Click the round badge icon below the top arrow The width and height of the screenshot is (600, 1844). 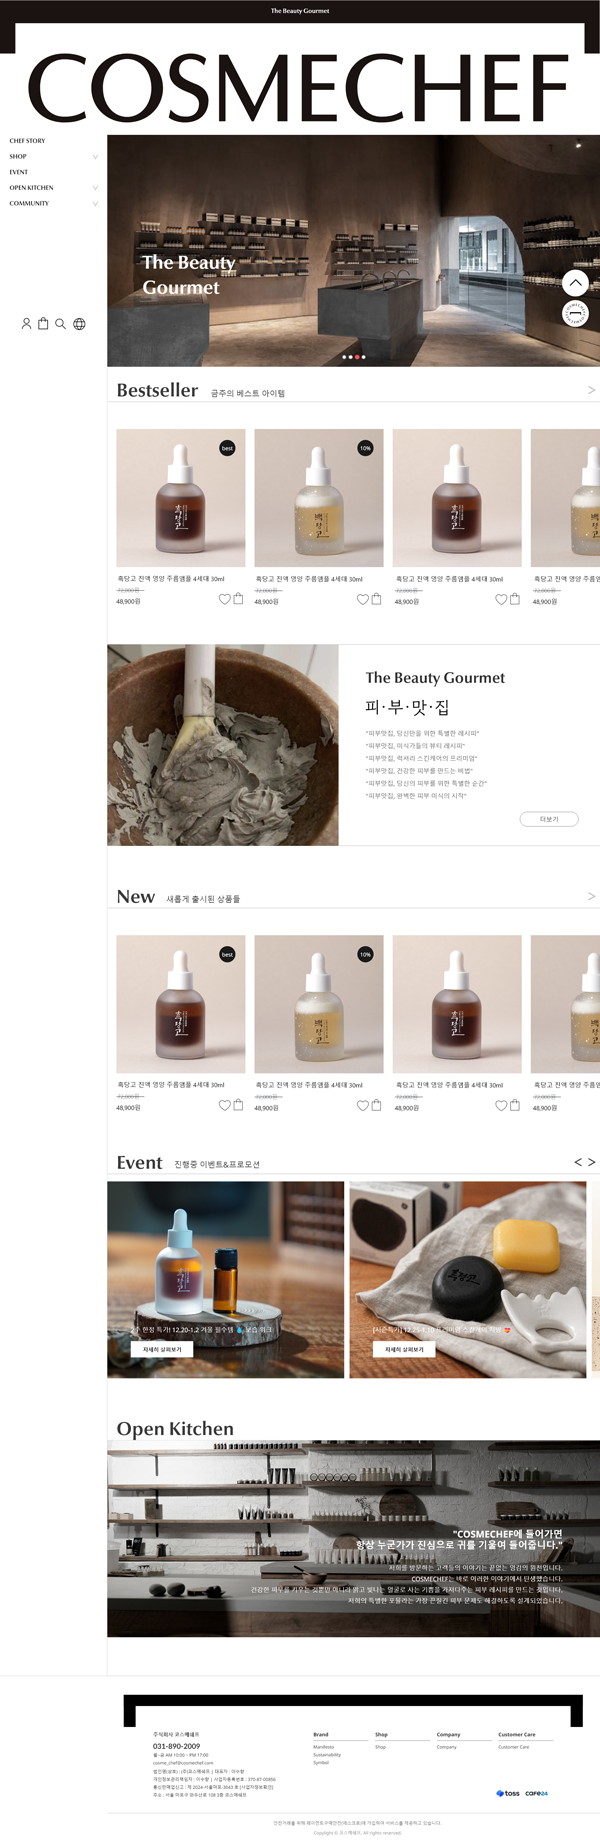(575, 314)
